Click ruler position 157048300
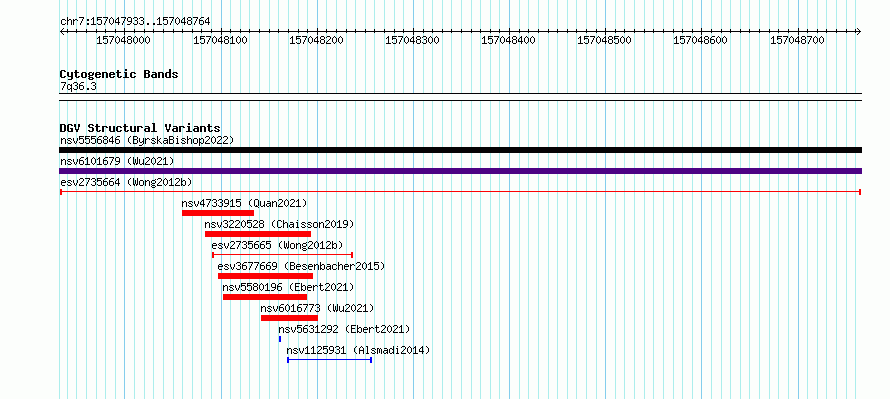Viewport: 890px width, 399px height. (x=412, y=40)
